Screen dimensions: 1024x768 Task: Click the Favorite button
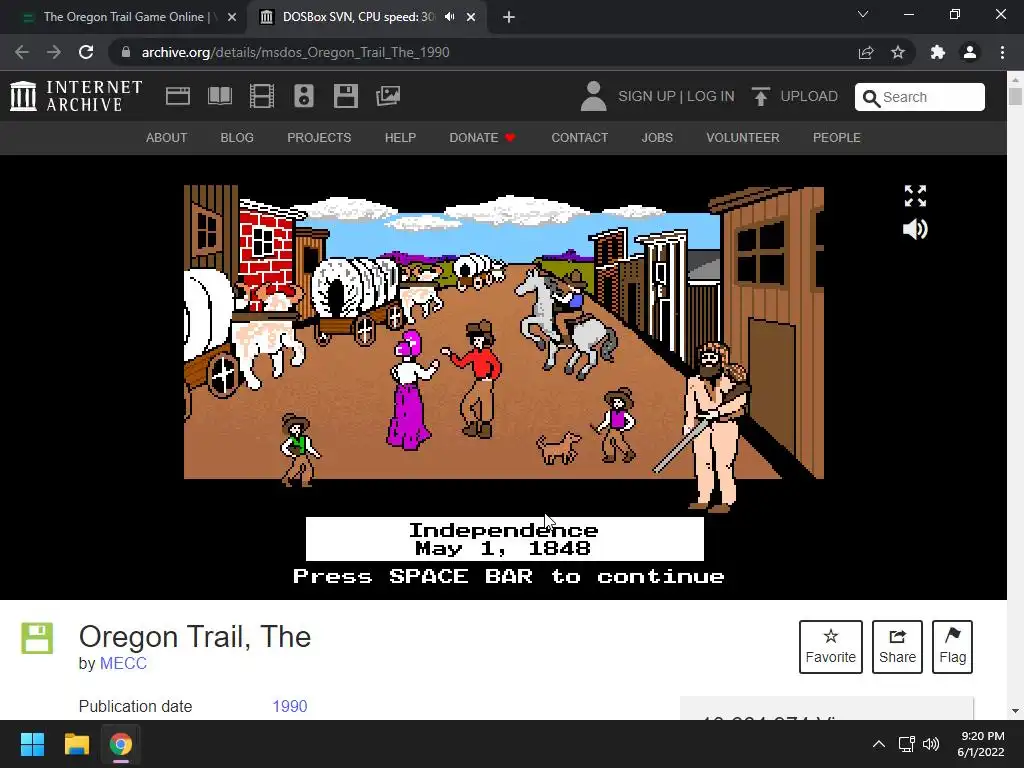click(831, 647)
